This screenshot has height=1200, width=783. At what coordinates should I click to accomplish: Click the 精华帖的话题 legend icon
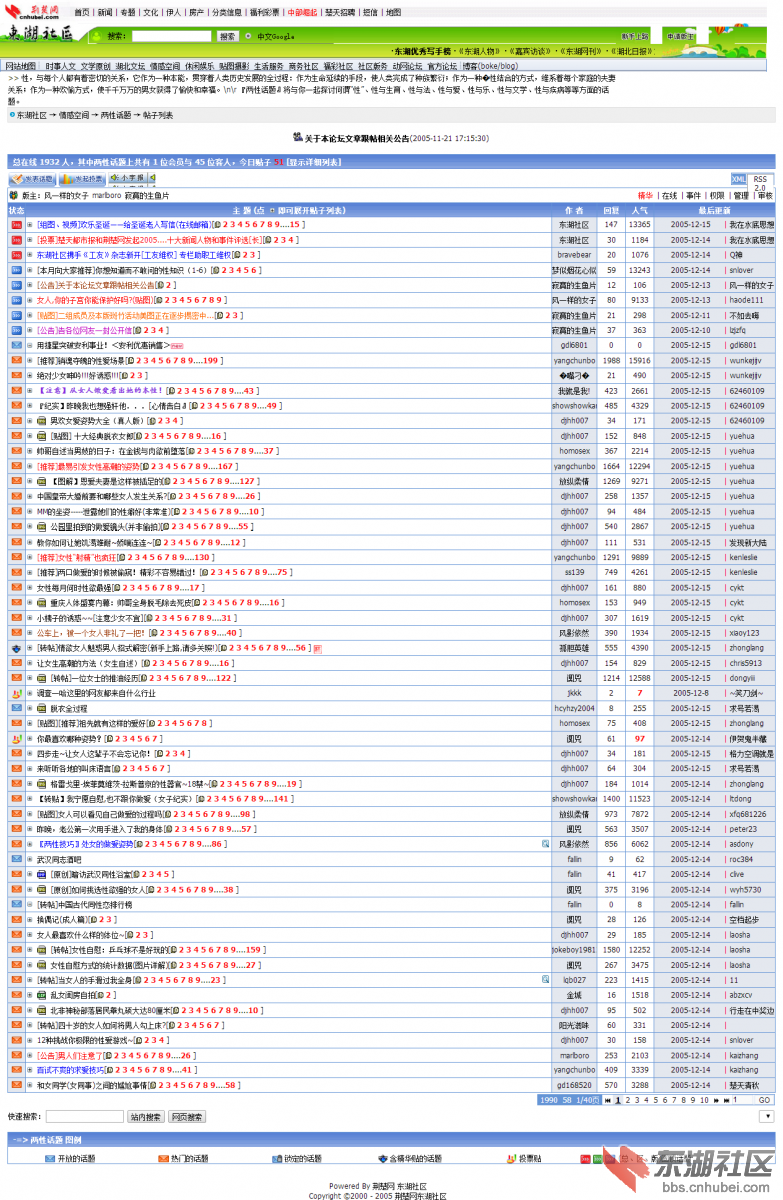click(x=383, y=1158)
